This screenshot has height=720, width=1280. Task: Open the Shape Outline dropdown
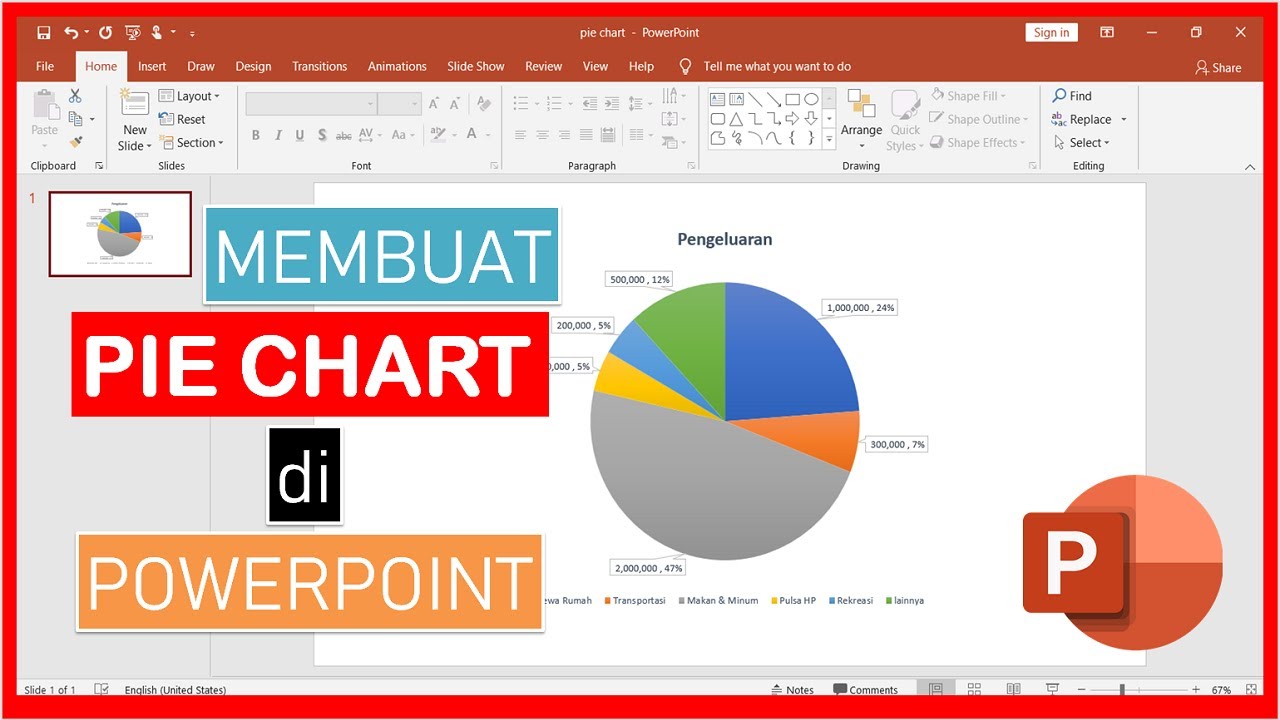pyautogui.click(x=979, y=119)
